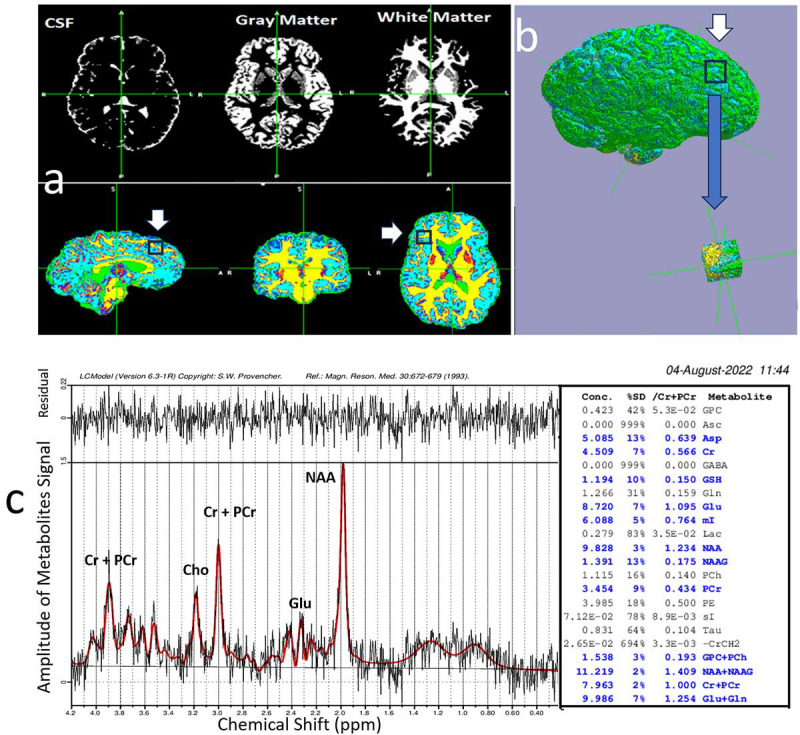Select voxel box on the colored axial slice
800x735 pixels.
[x=424, y=236]
